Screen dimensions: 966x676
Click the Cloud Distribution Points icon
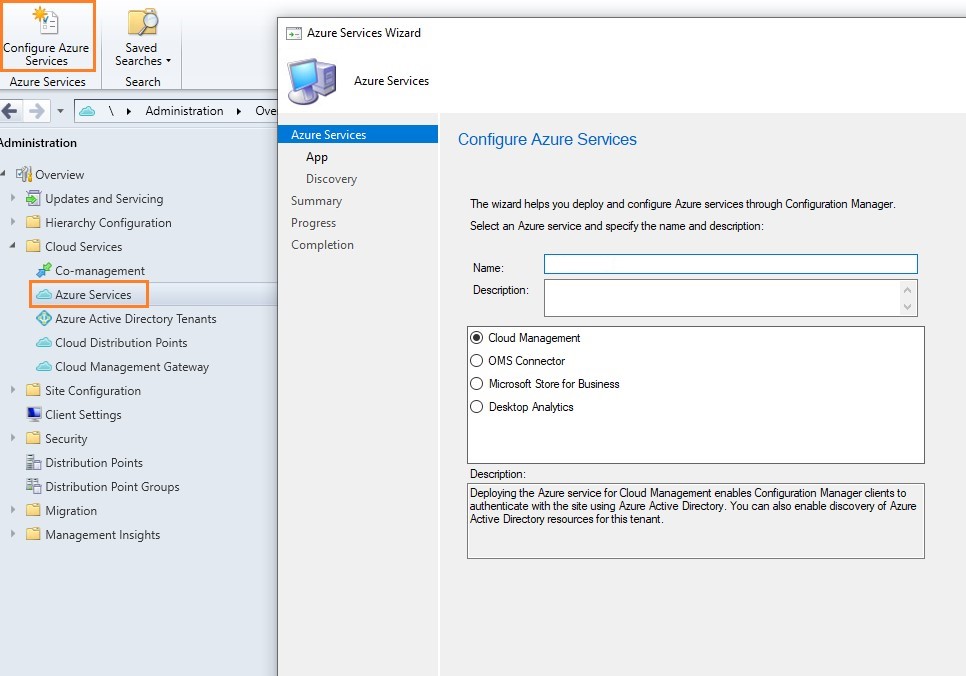click(x=44, y=342)
